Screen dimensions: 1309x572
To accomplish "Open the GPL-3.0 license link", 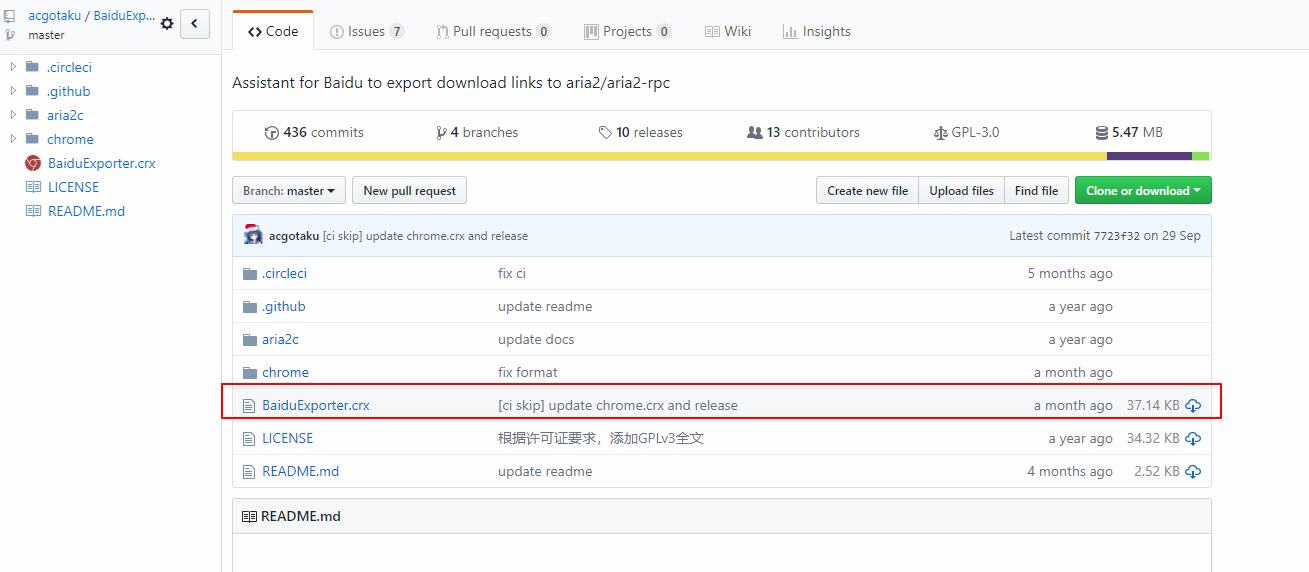I will pos(966,132).
